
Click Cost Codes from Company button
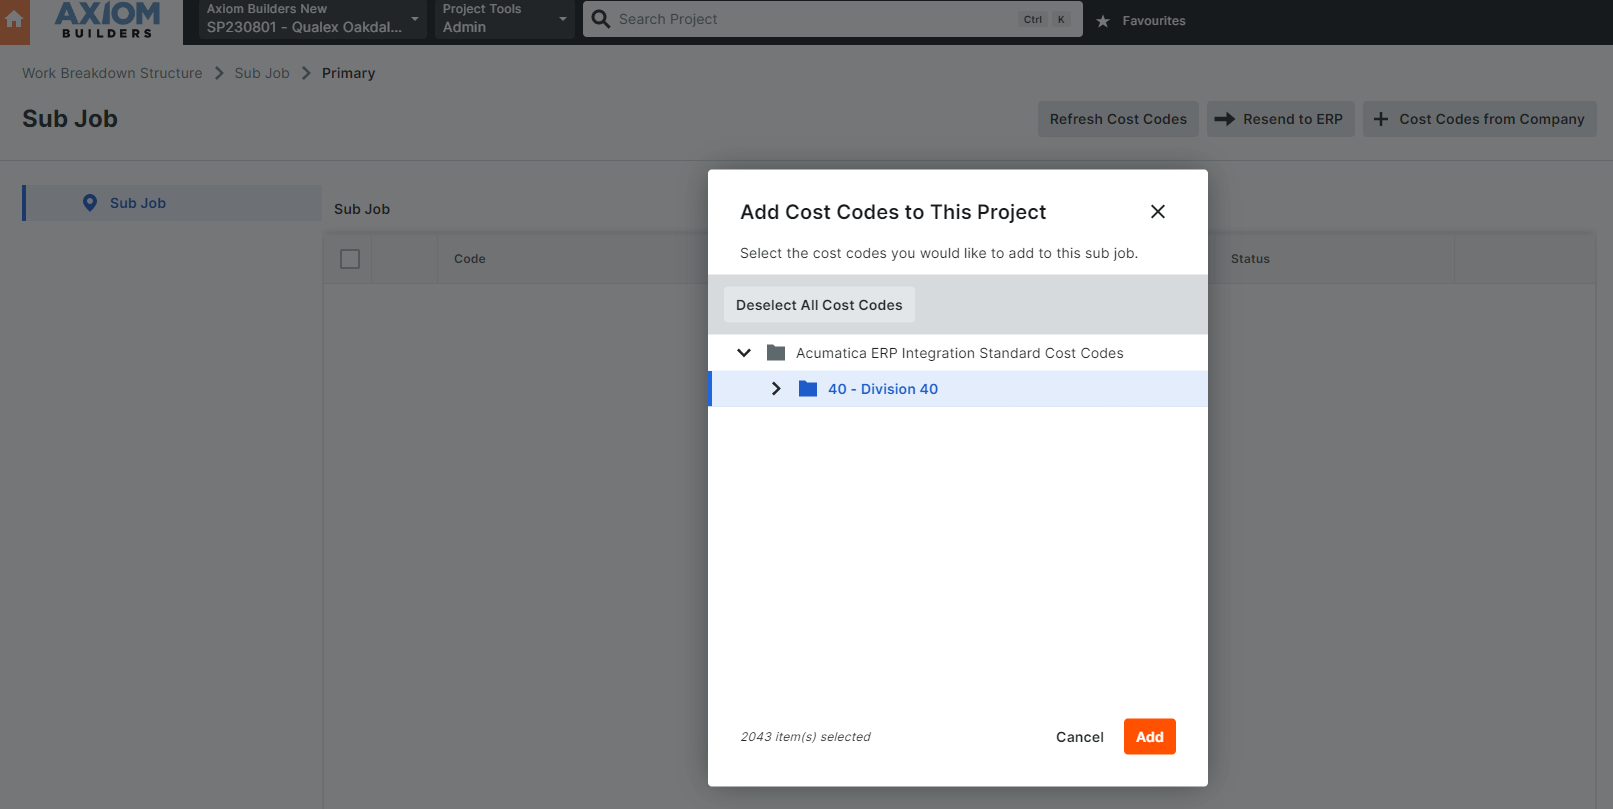[x=1479, y=119]
